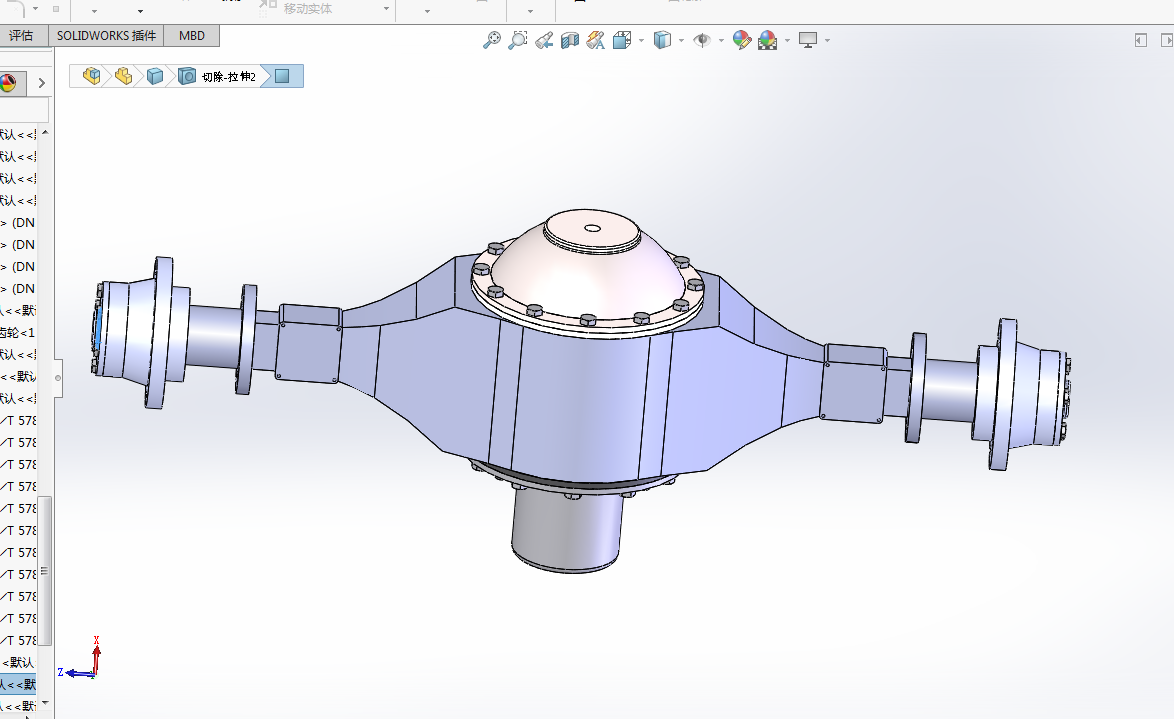The width and height of the screenshot is (1174, 719).
Task: Switch to the 评估 tab
Action: [21, 36]
